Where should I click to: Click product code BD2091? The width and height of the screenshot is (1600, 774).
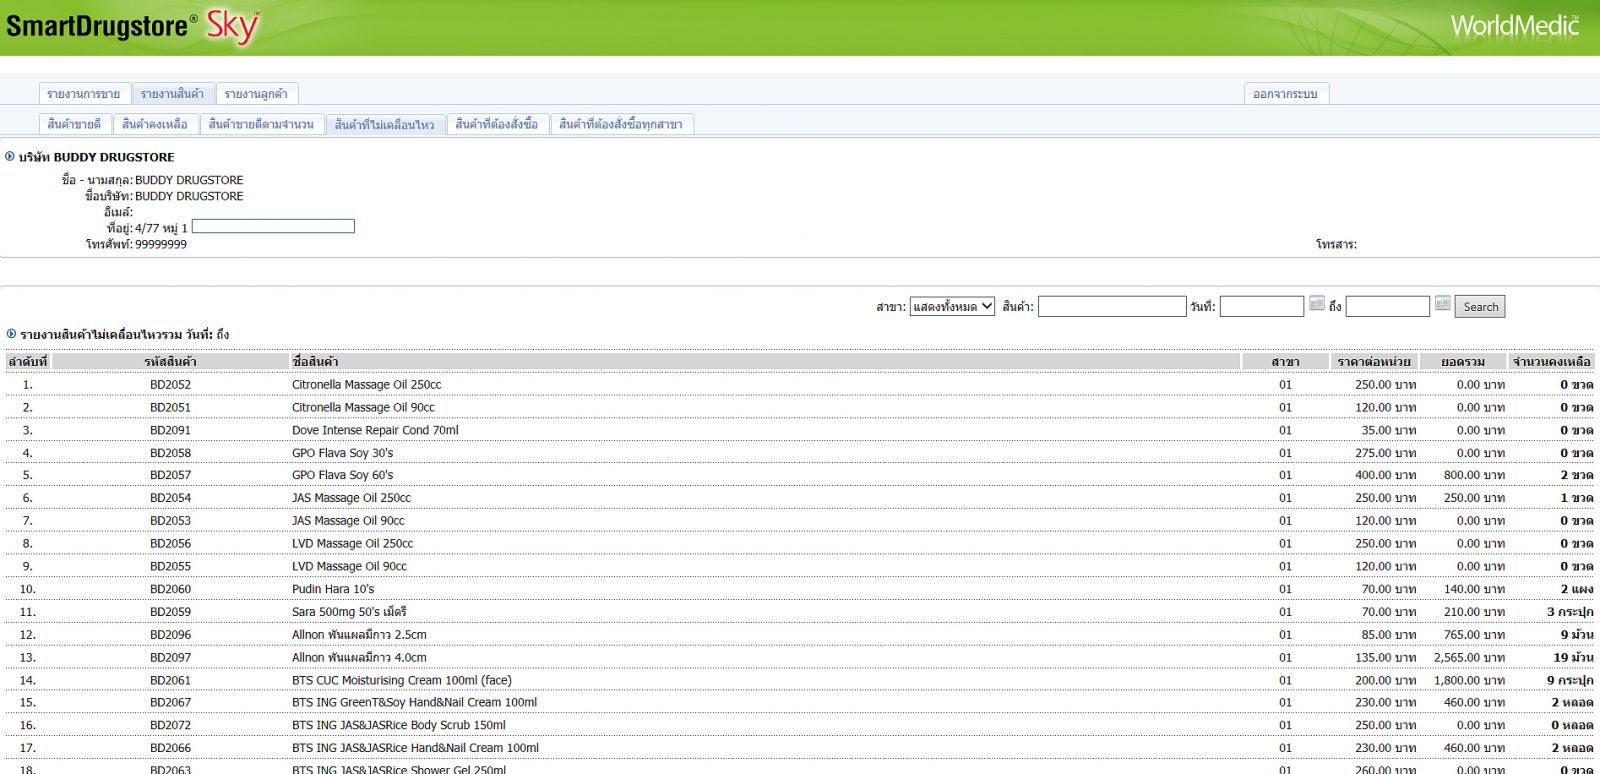tap(170, 431)
